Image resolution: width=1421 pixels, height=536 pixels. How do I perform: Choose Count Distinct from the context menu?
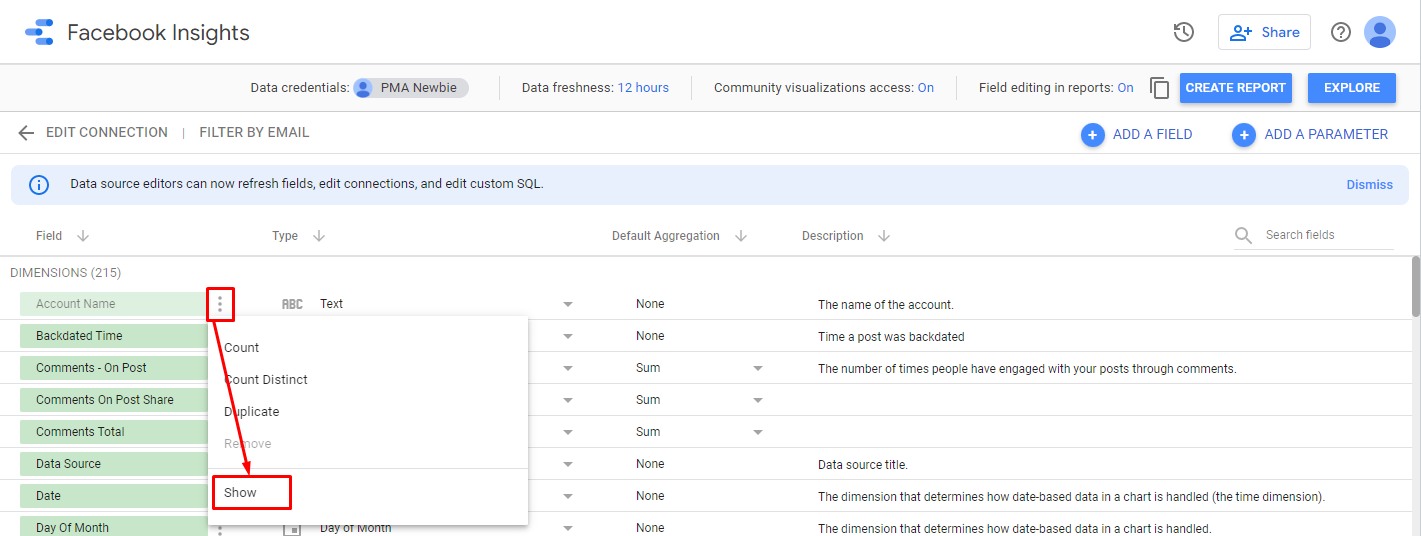pos(266,380)
